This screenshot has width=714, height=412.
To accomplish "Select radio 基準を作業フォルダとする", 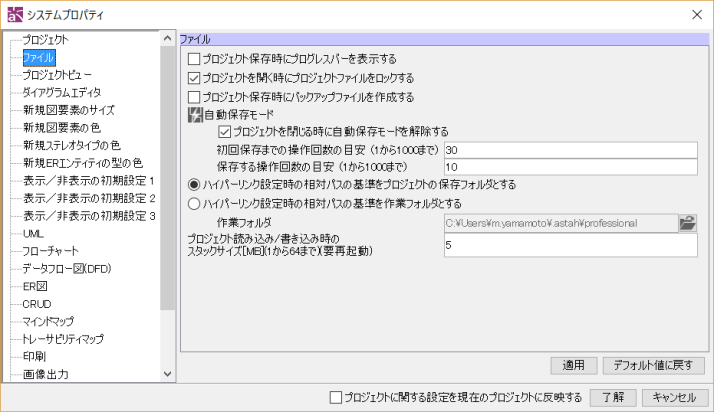I will (x=194, y=203).
